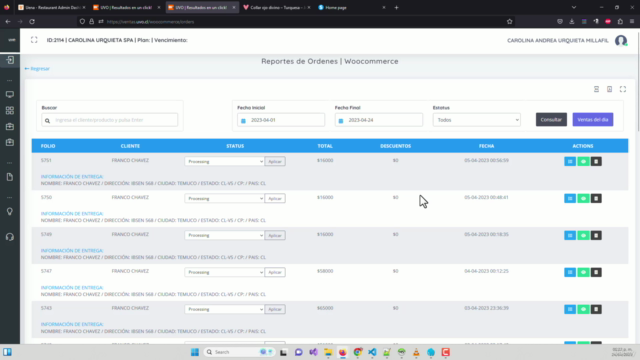Click the user avatar at top right

coord(621,40)
